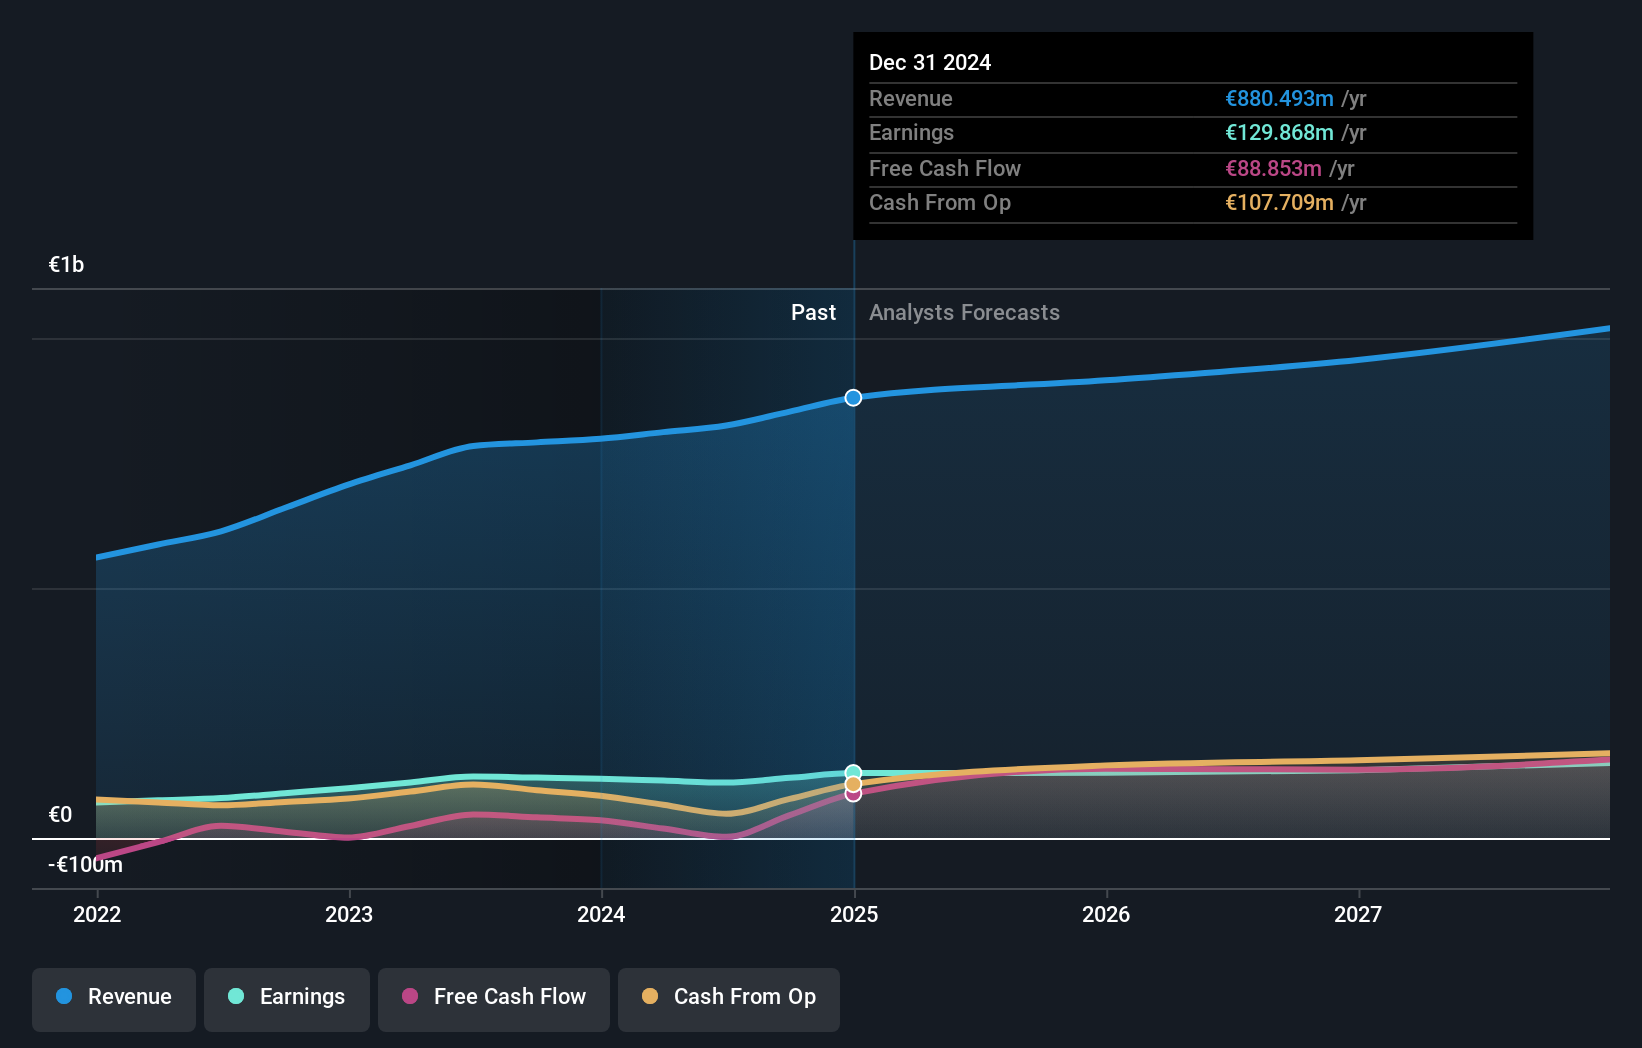Toggle the Revenue series using its legend button

113,999
